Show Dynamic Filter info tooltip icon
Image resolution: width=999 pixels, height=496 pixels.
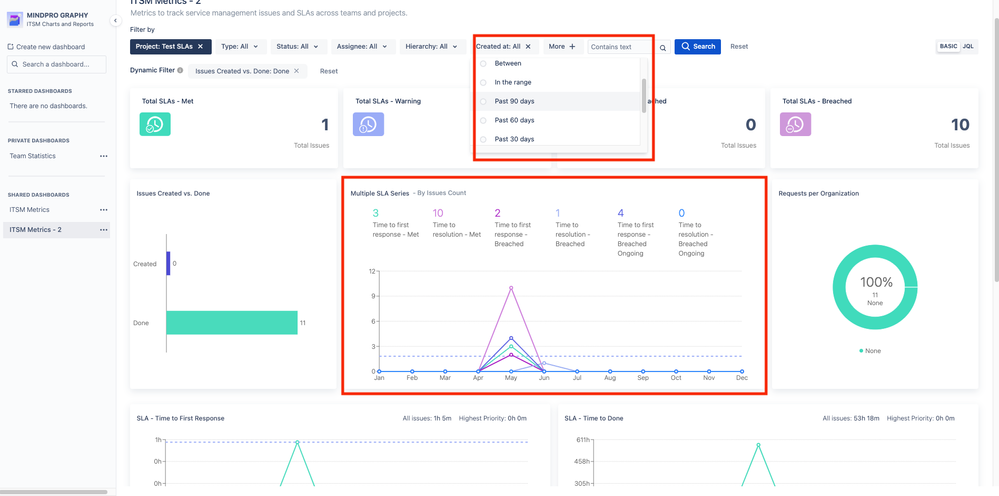tap(180, 71)
